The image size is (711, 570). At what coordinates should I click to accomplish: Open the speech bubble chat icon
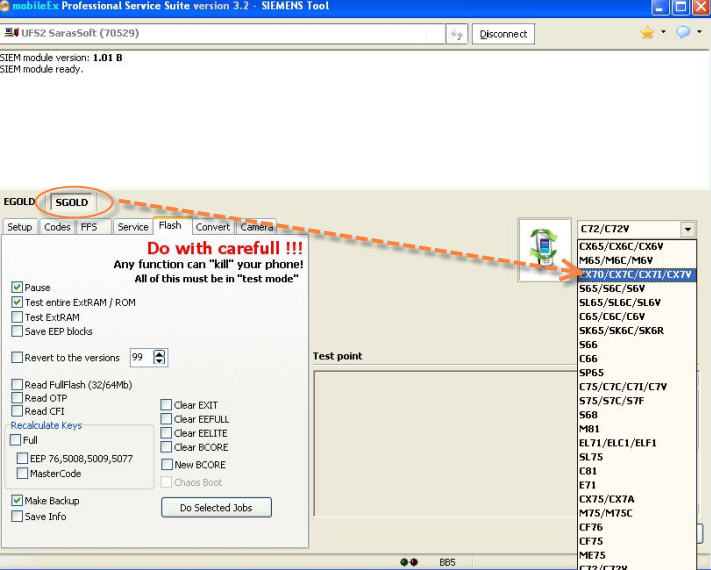click(x=682, y=32)
